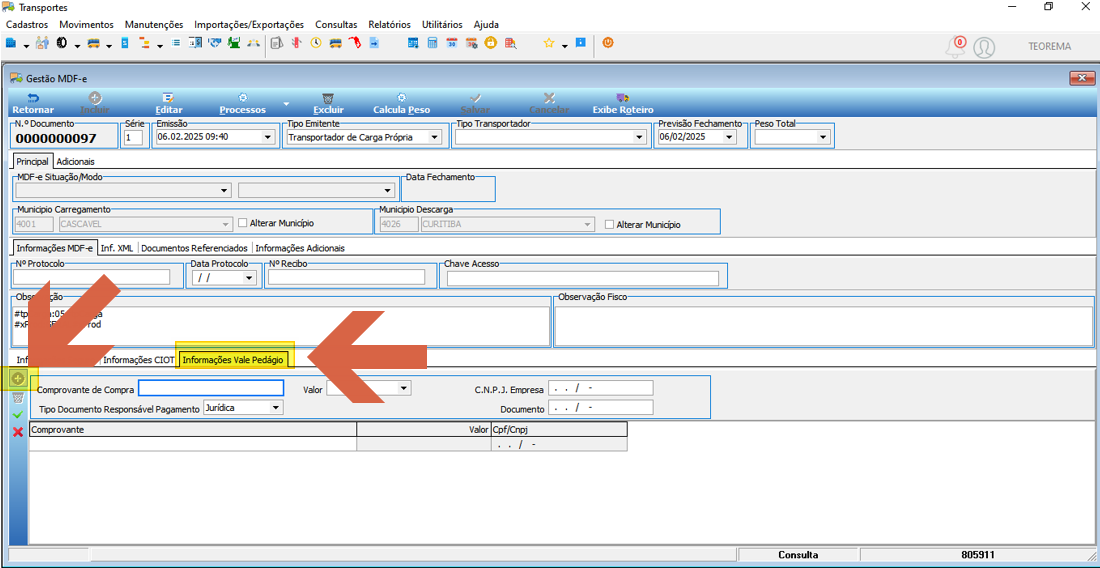
Task: Click the blue page with arrow icon
Action: [x=375, y=43]
